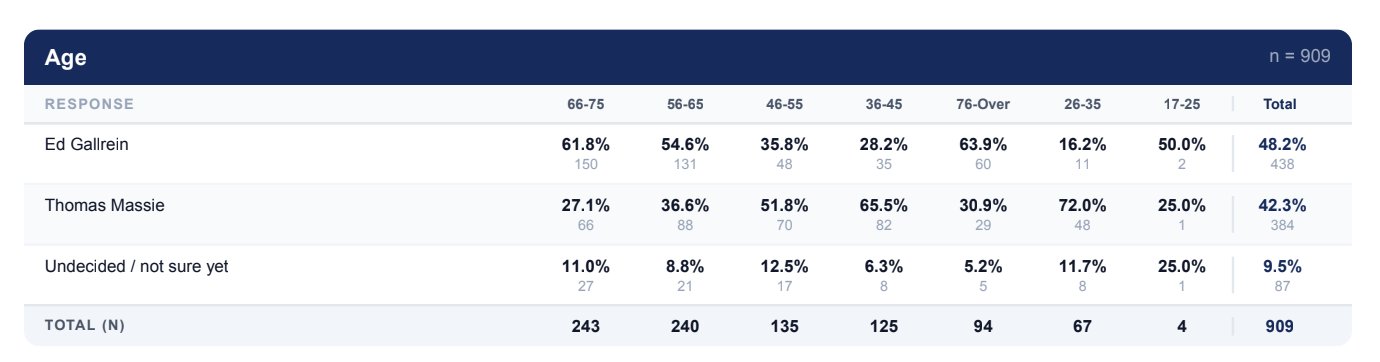Click the 36-45 column header
1380x362 pixels.
884,104
